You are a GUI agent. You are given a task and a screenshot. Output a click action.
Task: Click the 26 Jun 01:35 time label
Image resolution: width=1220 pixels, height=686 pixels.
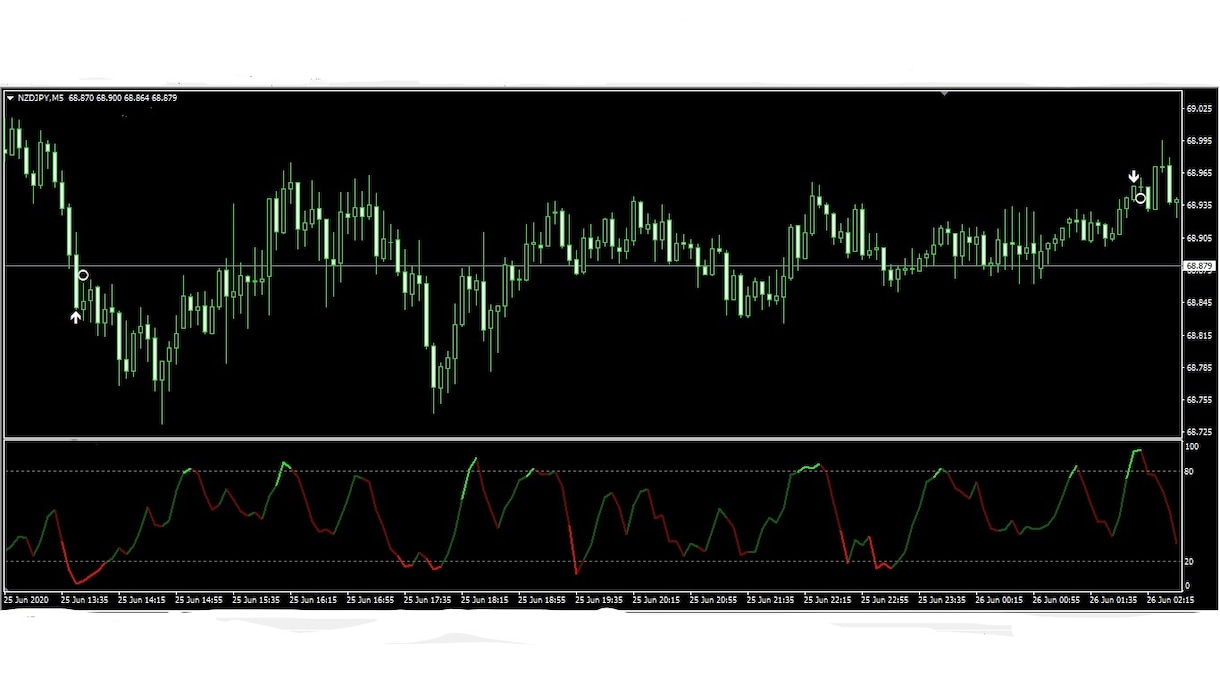(x=1114, y=600)
